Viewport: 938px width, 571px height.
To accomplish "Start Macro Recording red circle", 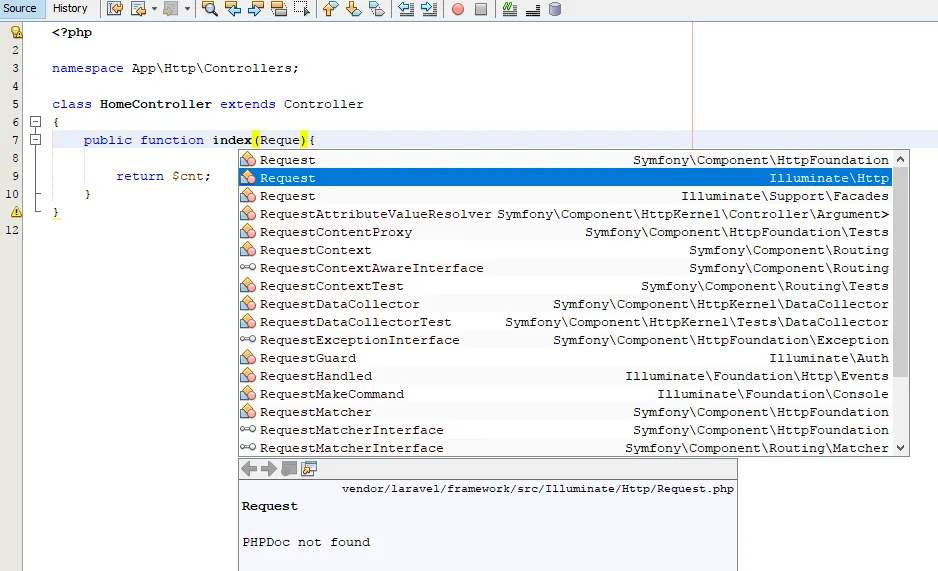I will coord(458,9).
